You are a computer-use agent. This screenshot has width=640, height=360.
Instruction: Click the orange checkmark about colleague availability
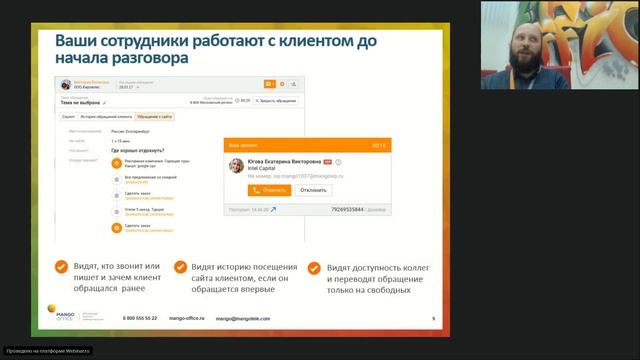(314, 268)
